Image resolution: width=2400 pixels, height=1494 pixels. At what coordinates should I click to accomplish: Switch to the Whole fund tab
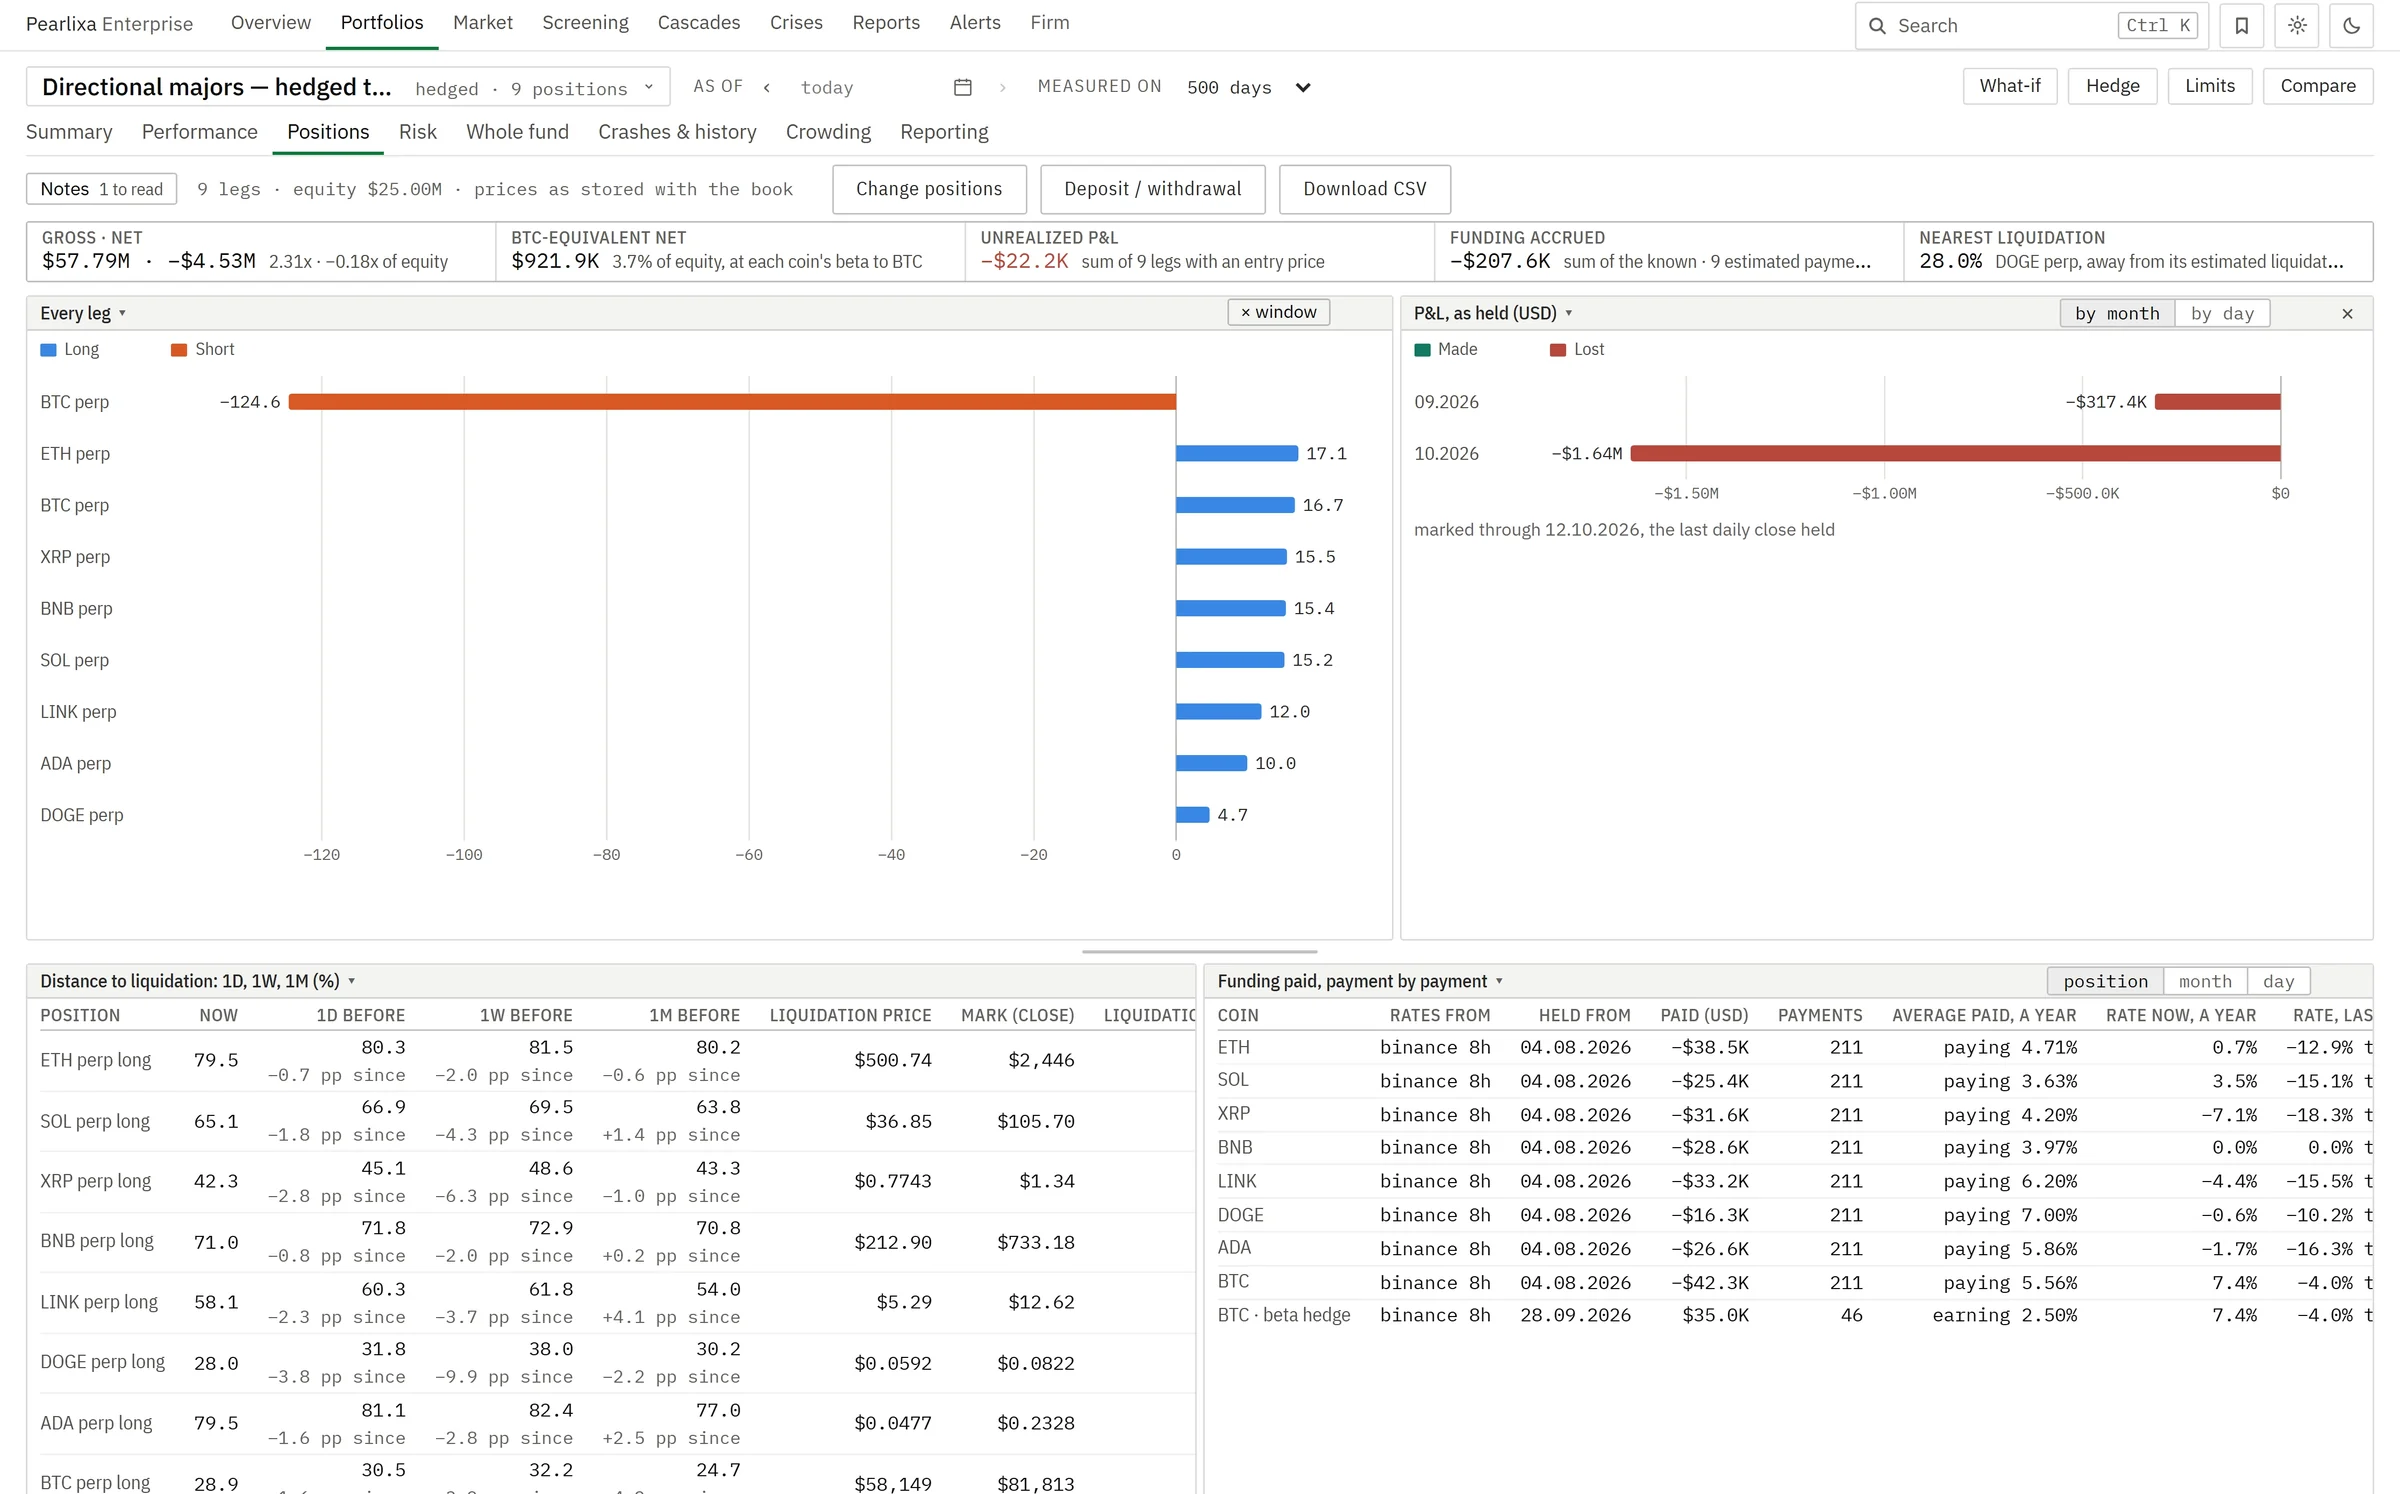point(517,132)
